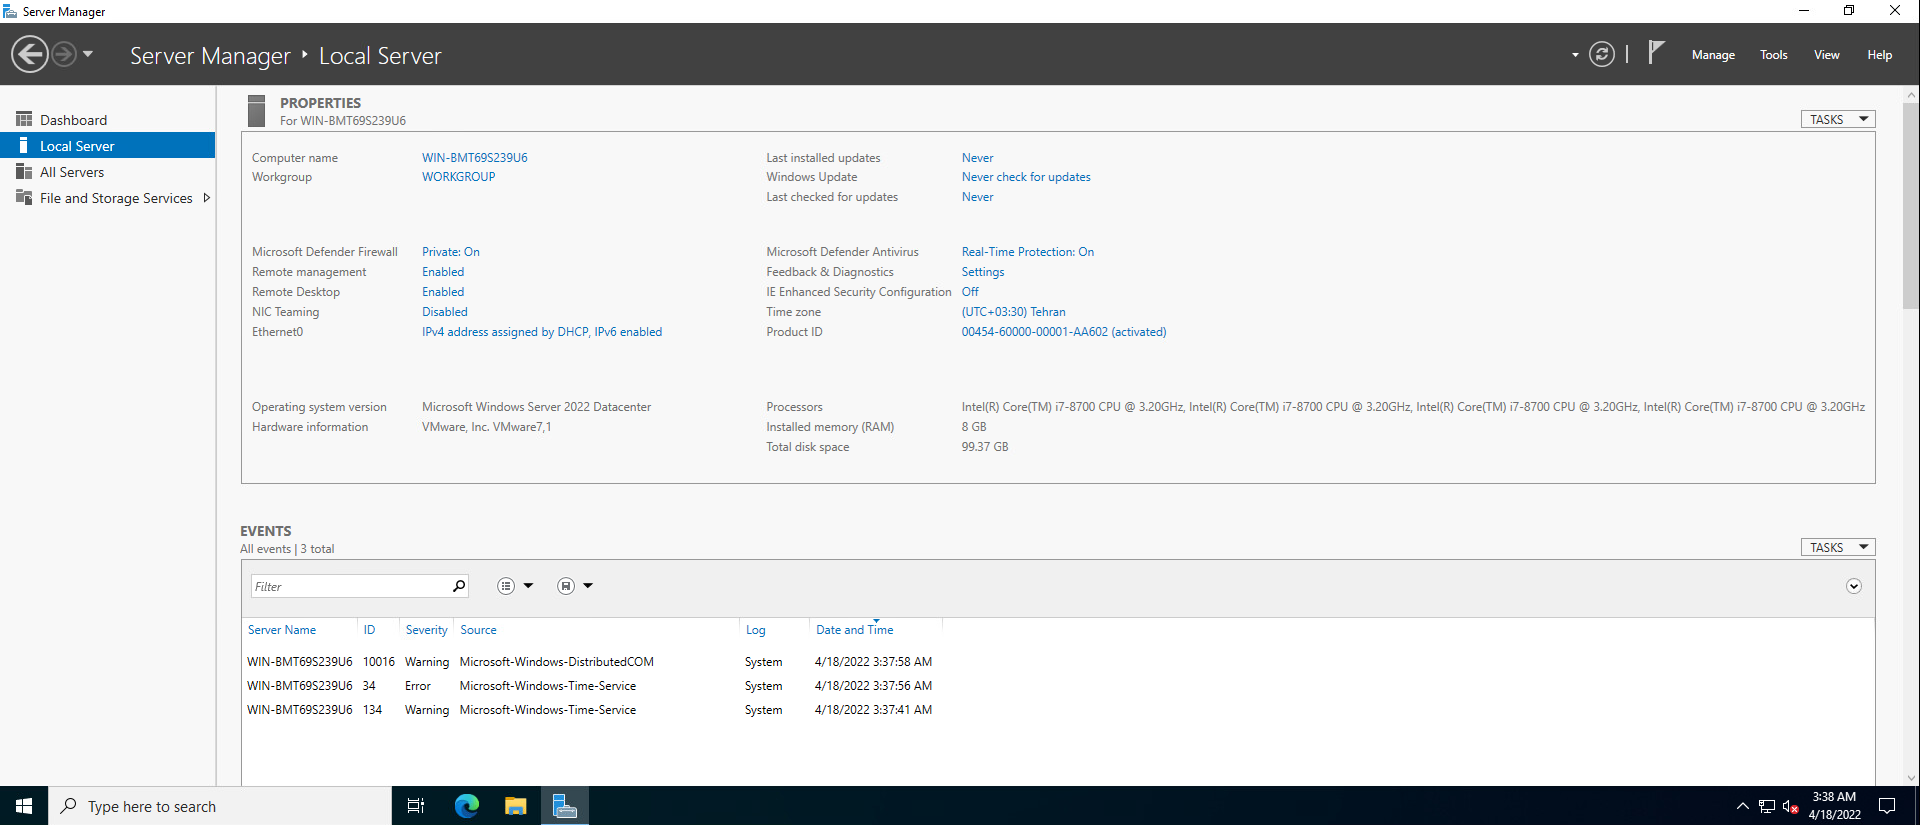
Task: Click Private: On firewall link
Action: pyautogui.click(x=451, y=252)
